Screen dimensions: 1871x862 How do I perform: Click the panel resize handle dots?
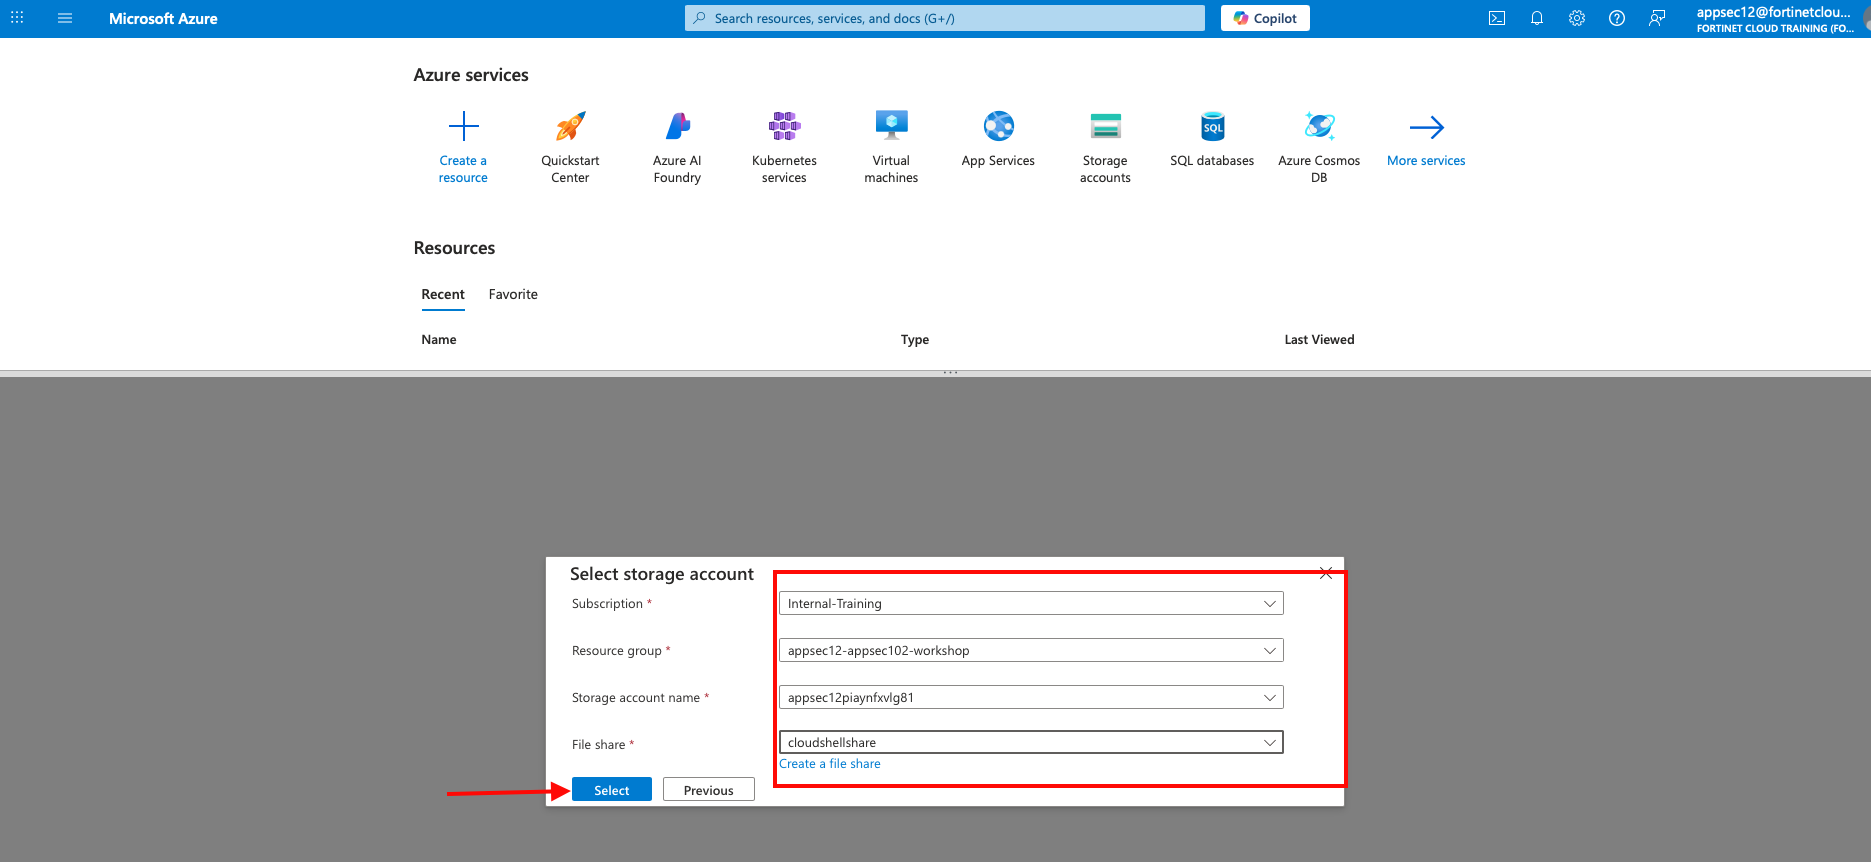pyautogui.click(x=950, y=372)
